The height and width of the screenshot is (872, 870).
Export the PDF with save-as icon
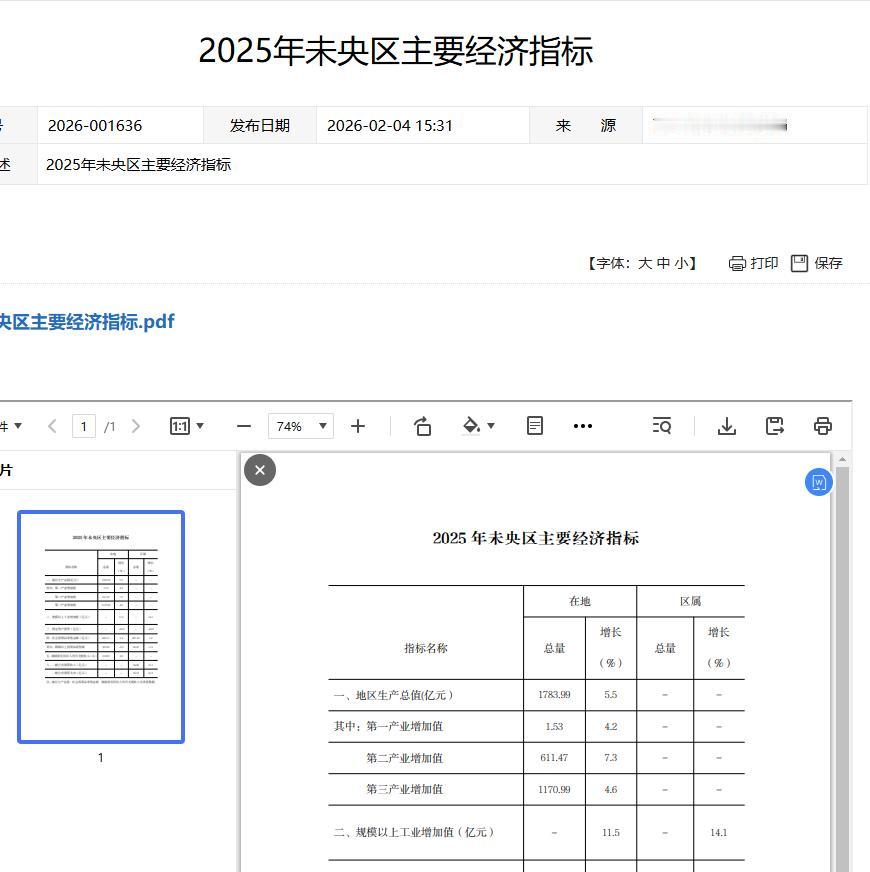(x=774, y=425)
